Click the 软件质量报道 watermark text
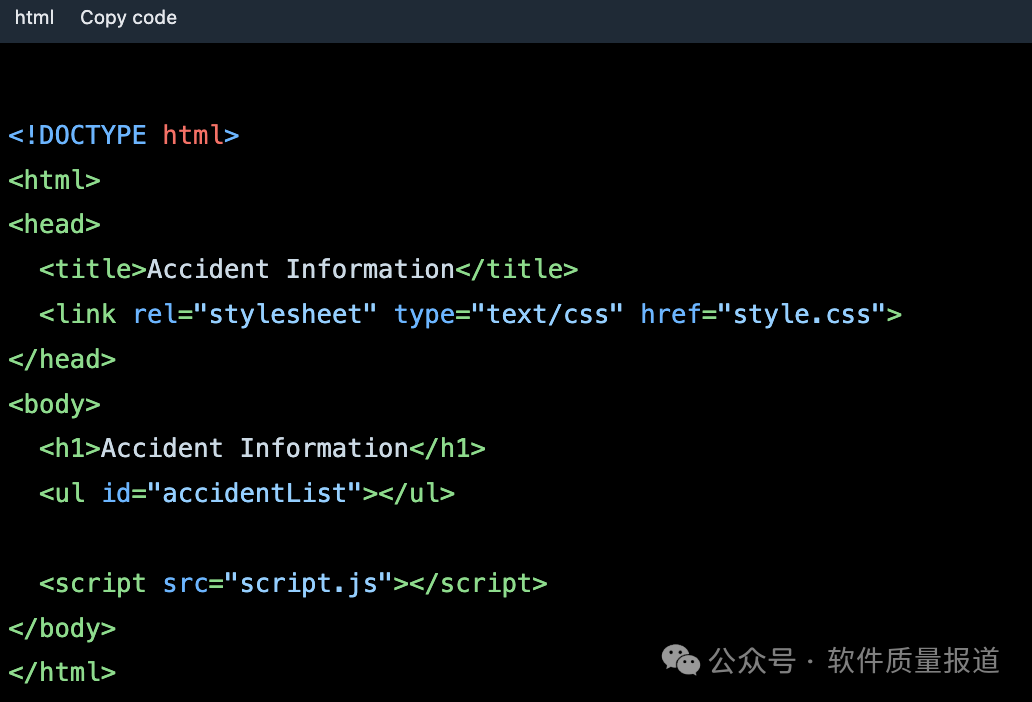 coord(913,660)
